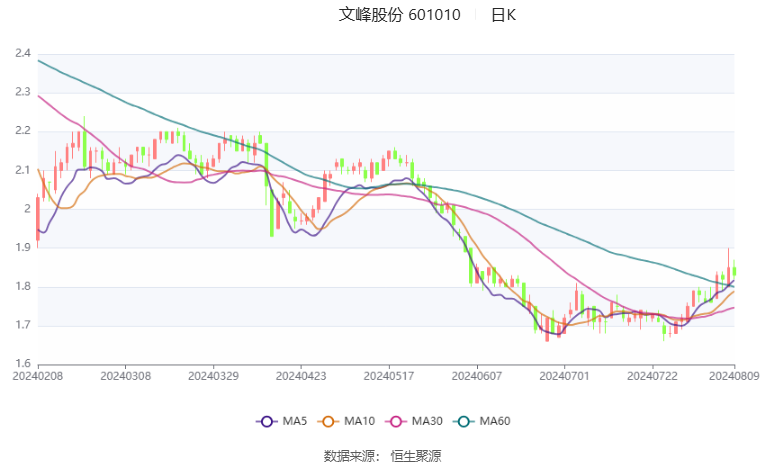Viewport: 765px width, 465px height.
Task: Click the 20240208 date axis label
Action: [38, 376]
